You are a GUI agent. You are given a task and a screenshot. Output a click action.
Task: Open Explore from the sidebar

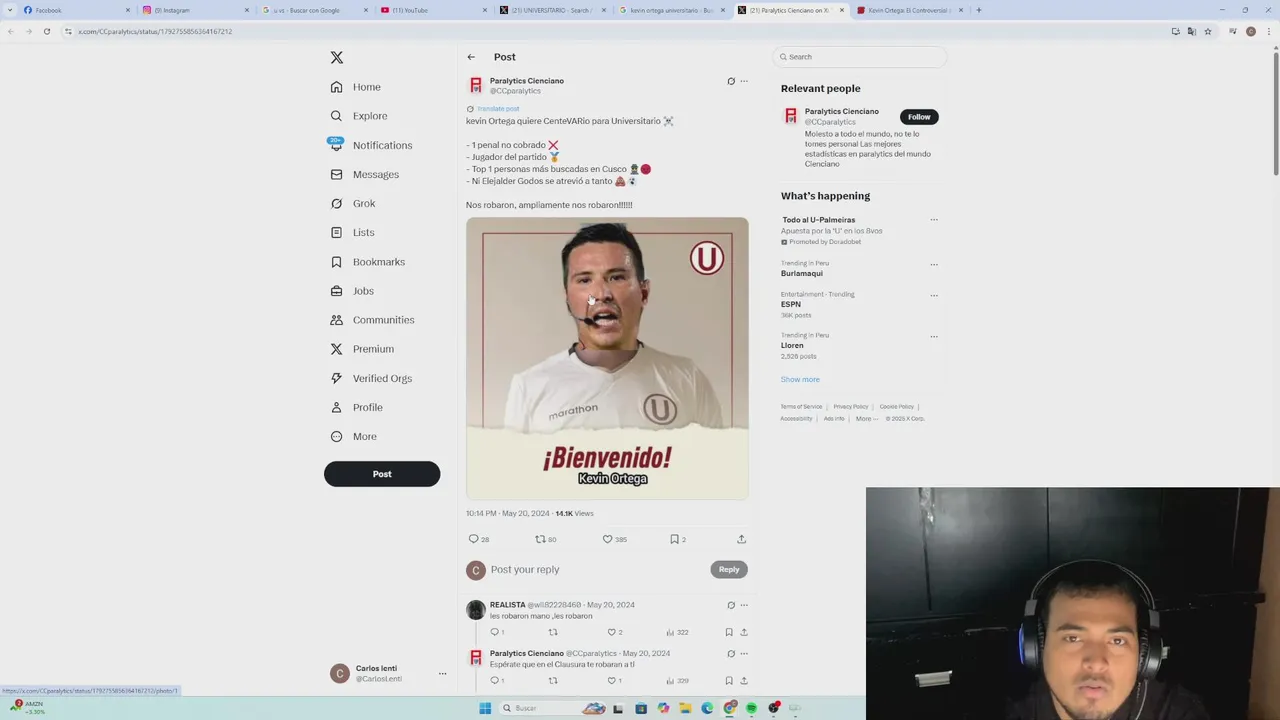click(359, 116)
